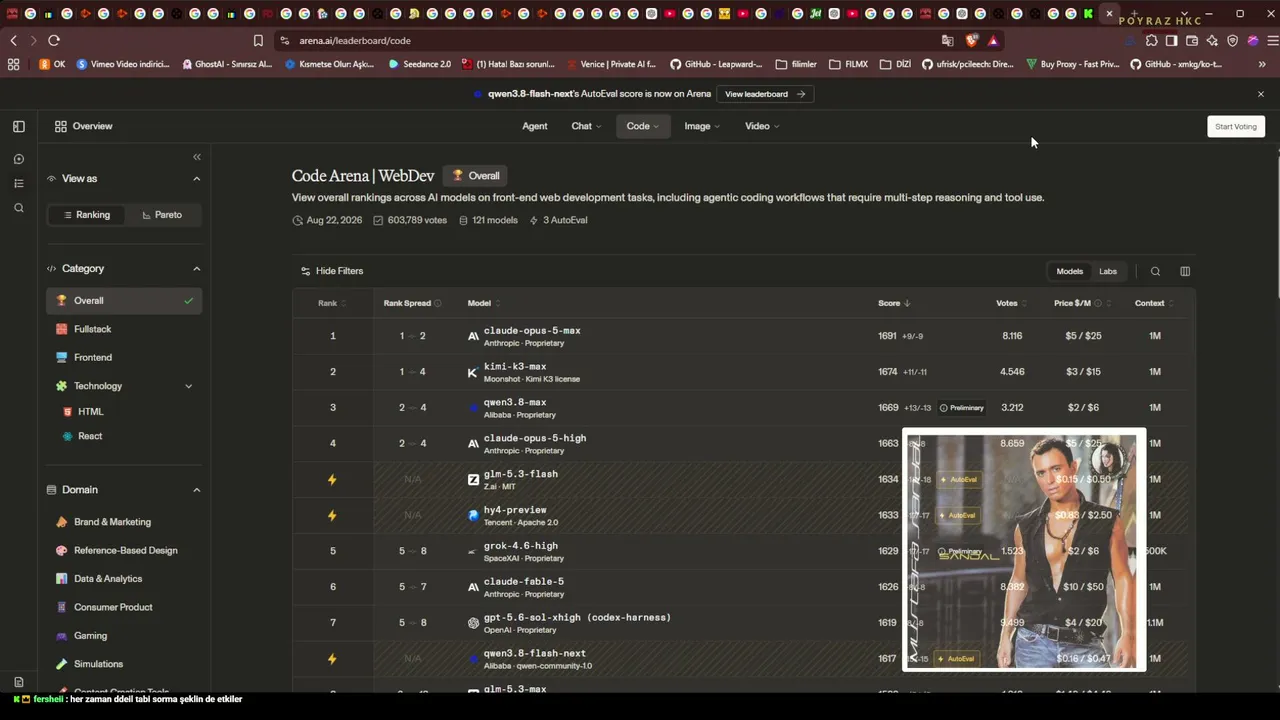The height and width of the screenshot is (720, 1280).
Task: Select the Simulations domain
Action: coord(98,664)
